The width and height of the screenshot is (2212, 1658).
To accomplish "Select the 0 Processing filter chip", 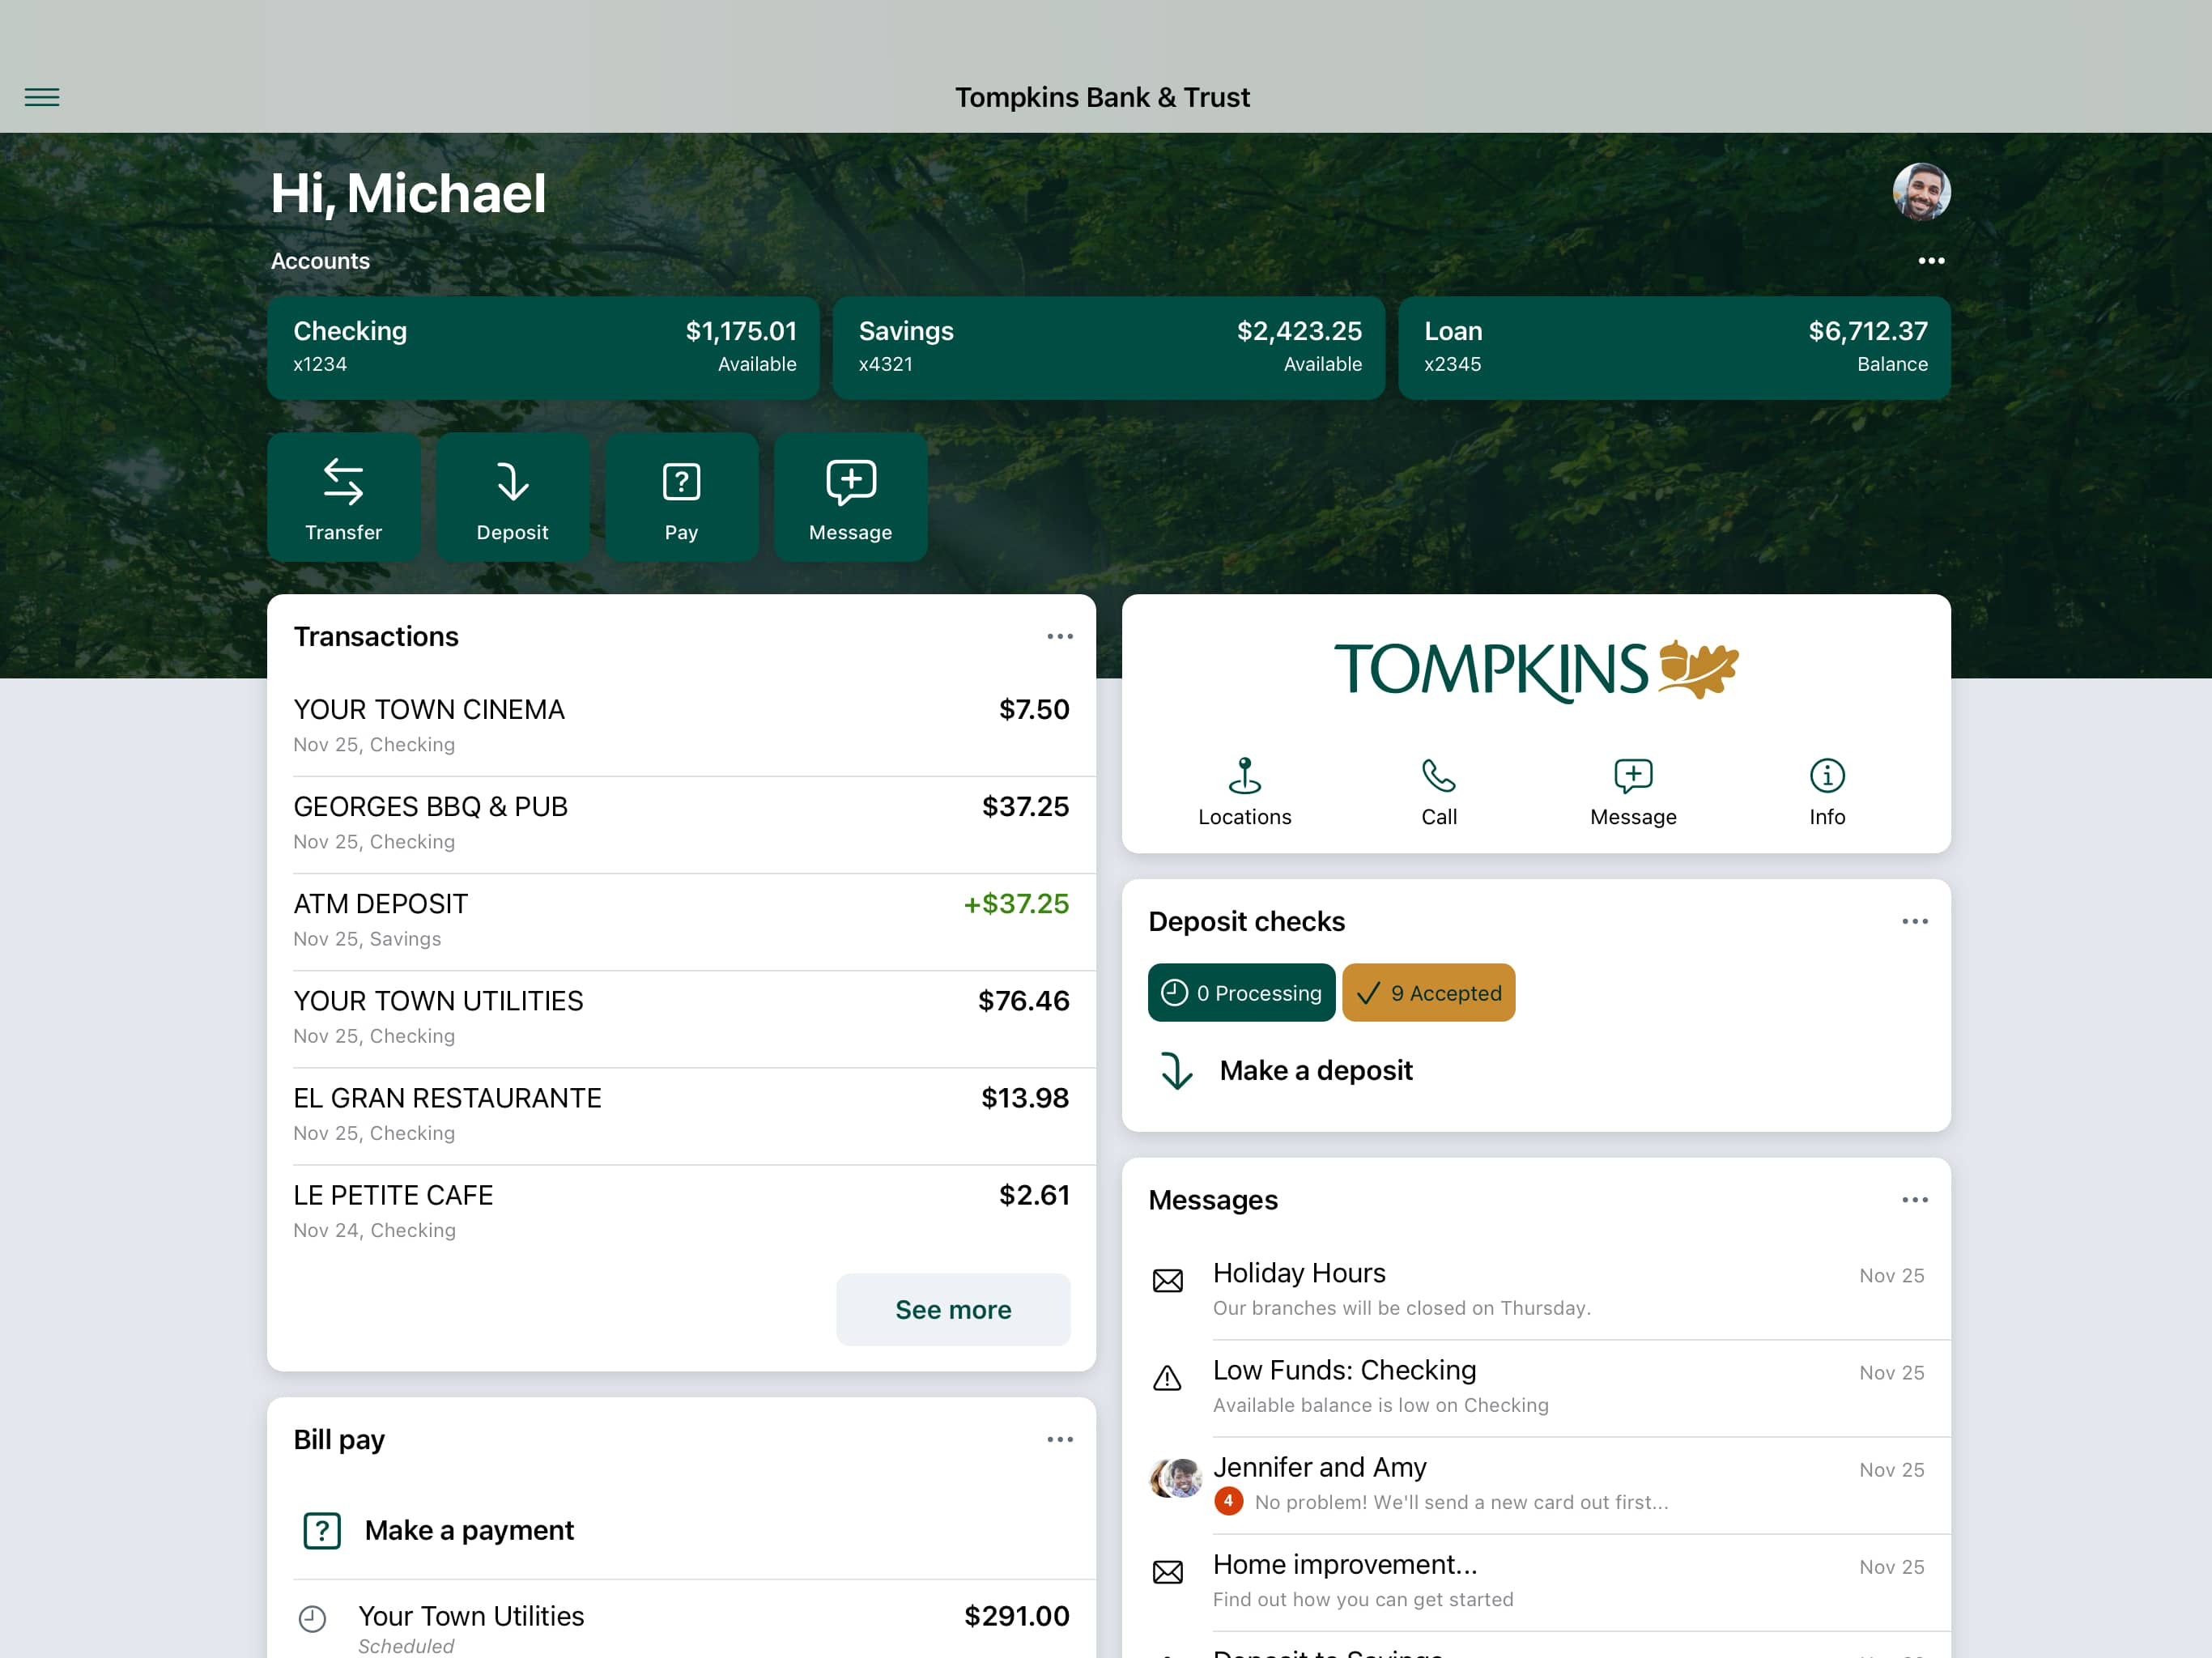I will [x=1241, y=993].
